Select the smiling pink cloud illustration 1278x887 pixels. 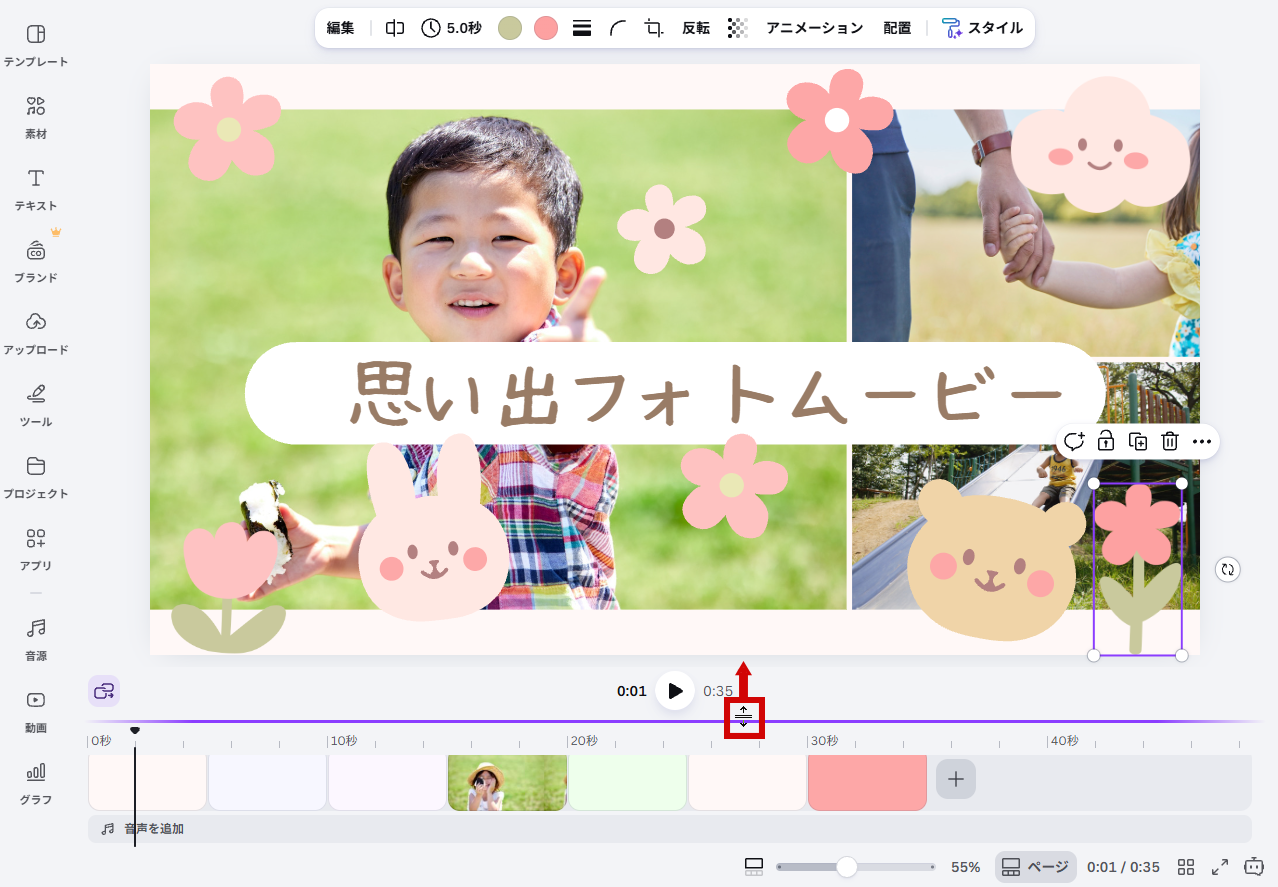click(1100, 145)
